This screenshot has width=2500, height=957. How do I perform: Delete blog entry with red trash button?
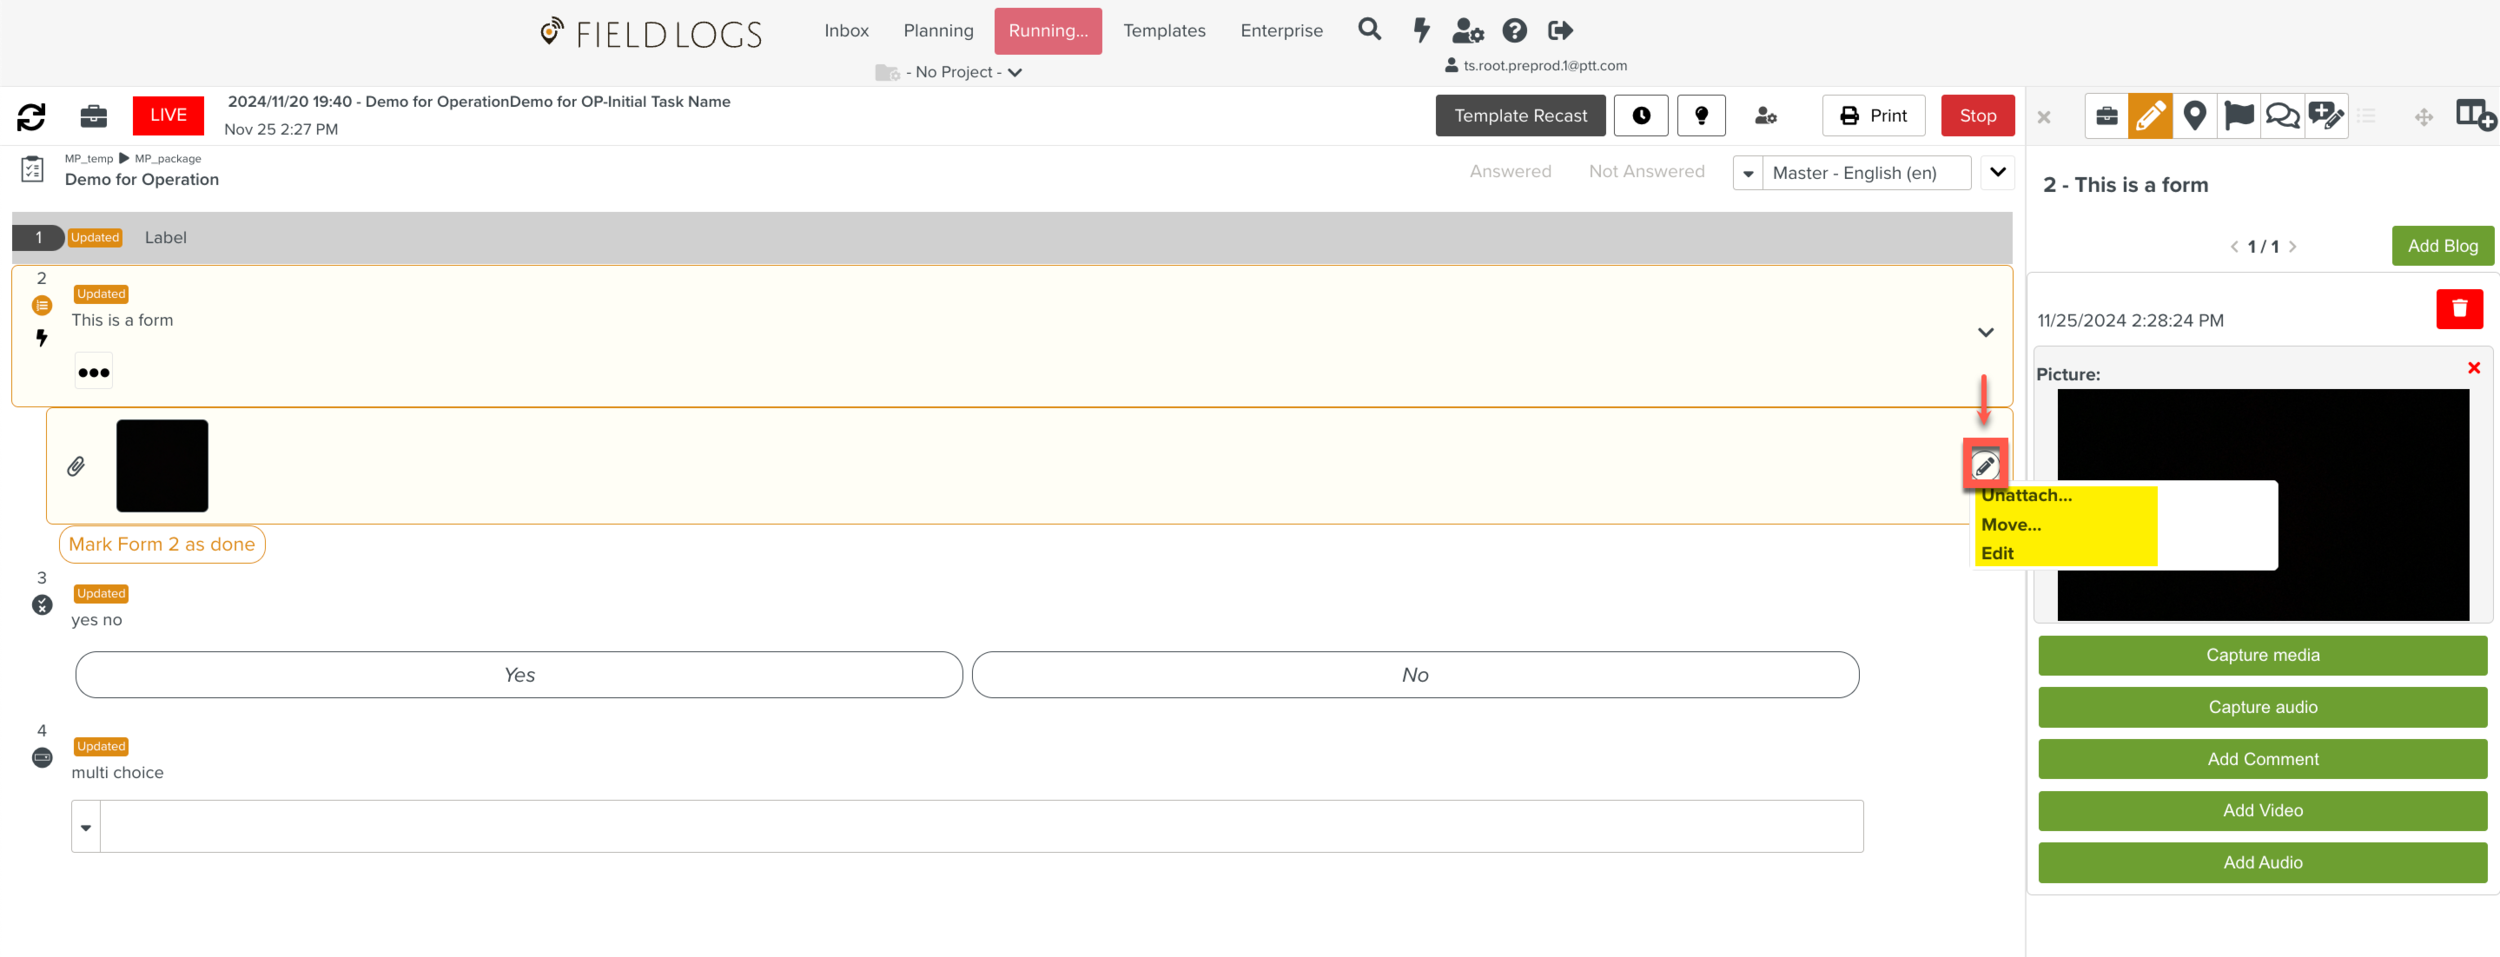(x=2459, y=309)
